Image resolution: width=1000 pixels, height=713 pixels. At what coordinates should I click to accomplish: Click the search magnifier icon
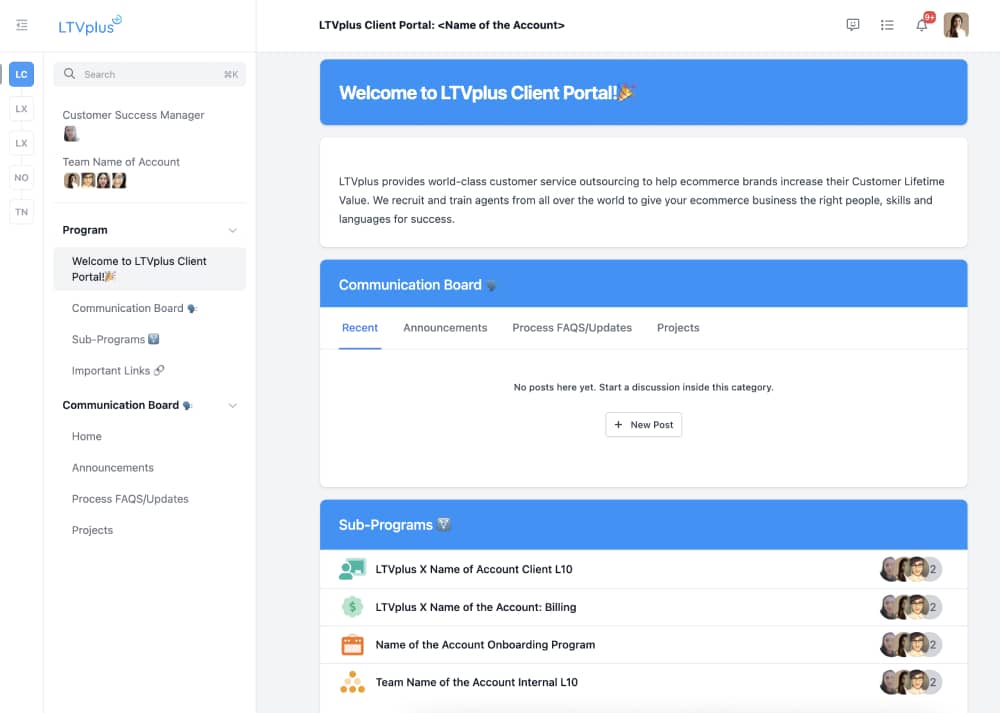click(x=70, y=74)
